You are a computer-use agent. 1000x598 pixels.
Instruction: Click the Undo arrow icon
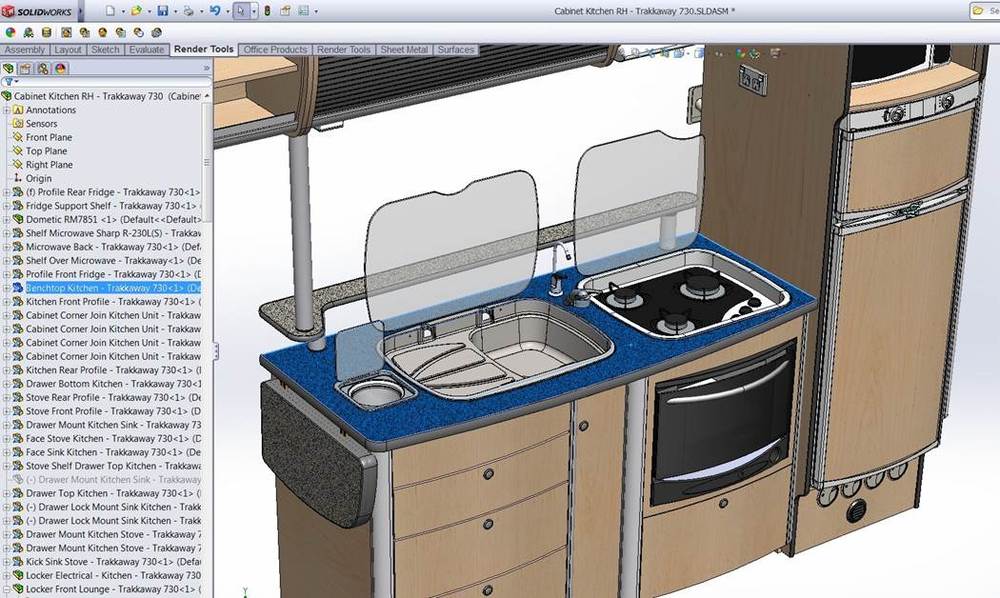pos(215,11)
